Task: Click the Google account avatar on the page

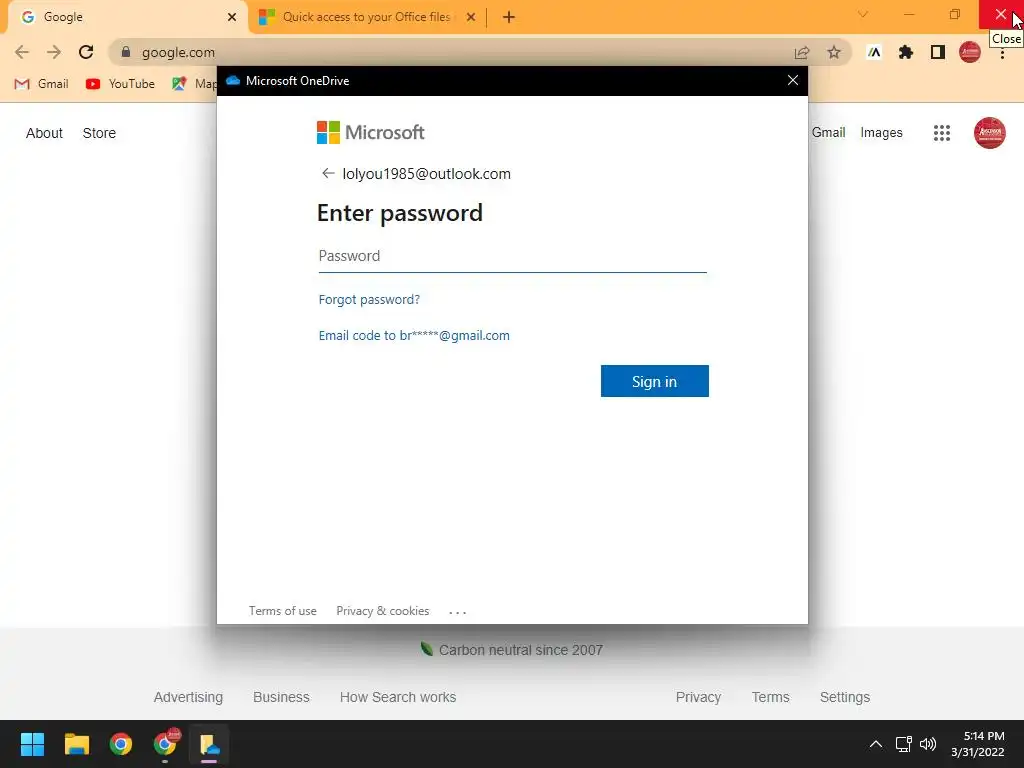Action: (x=989, y=133)
